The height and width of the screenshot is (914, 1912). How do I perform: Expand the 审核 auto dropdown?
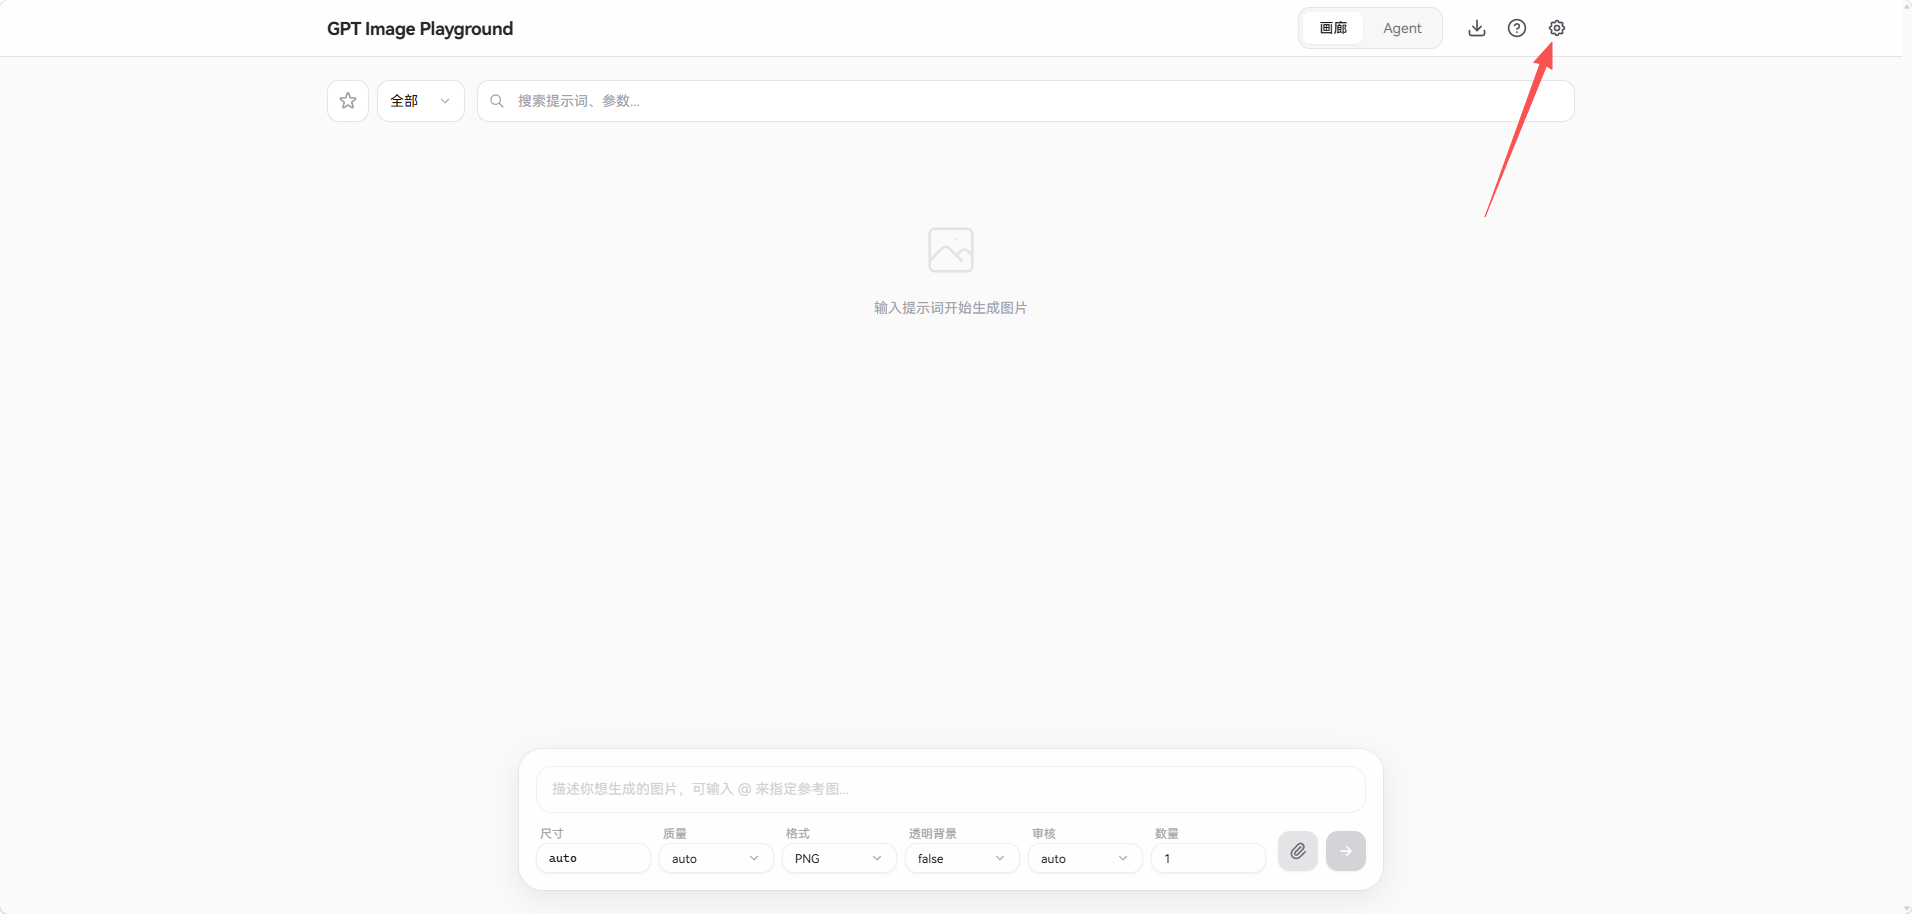coord(1085,858)
